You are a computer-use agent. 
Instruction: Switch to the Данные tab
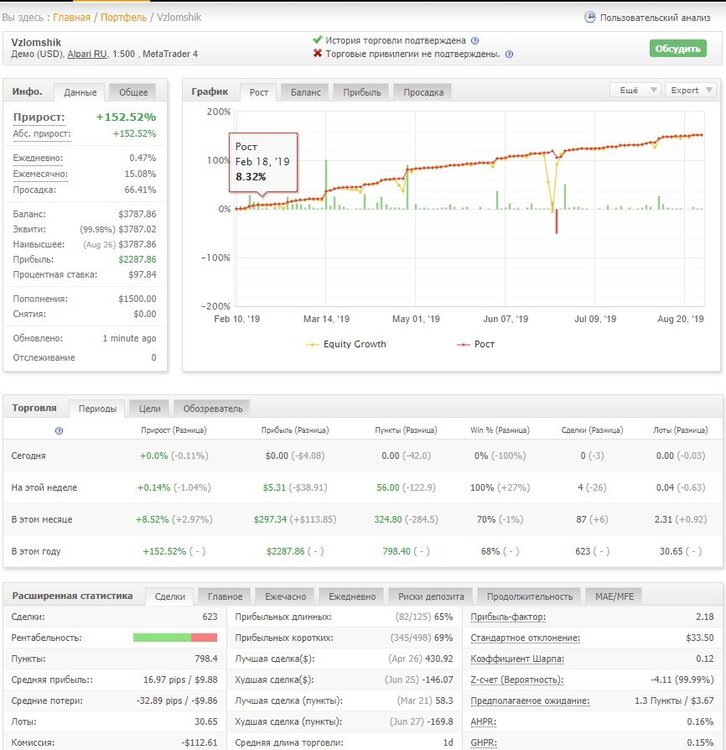pyautogui.click(x=80, y=92)
